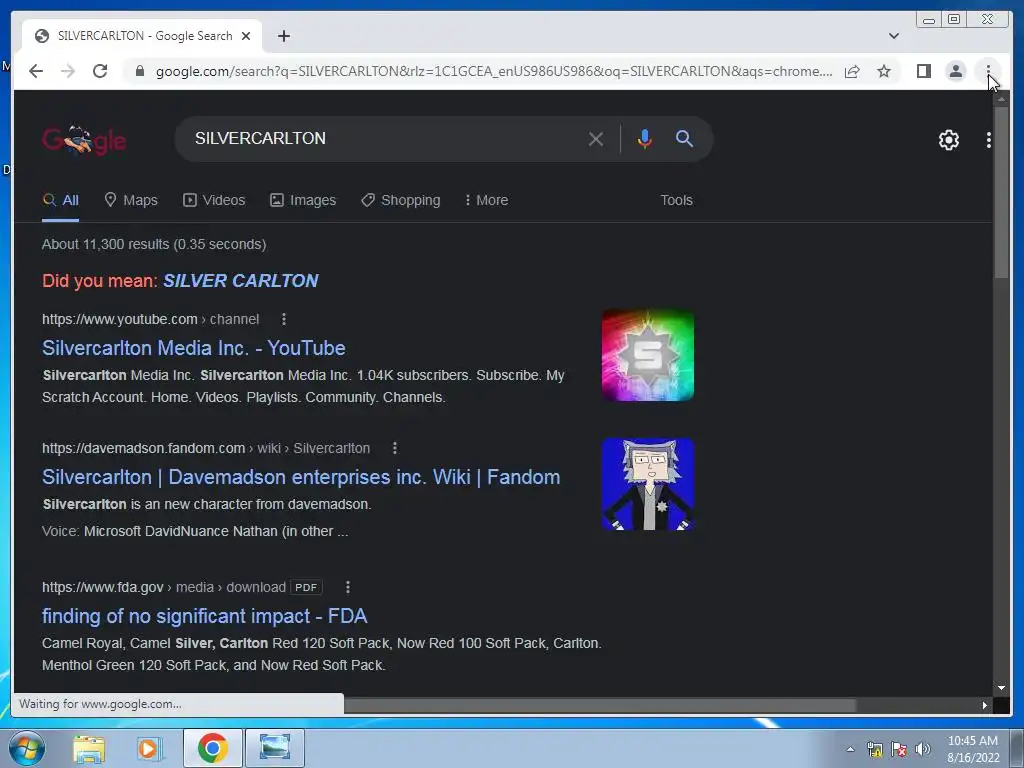Image resolution: width=1024 pixels, height=768 pixels.
Task: Click the Silvercarlton YouTube channel thumbnail
Action: point(648,355)
